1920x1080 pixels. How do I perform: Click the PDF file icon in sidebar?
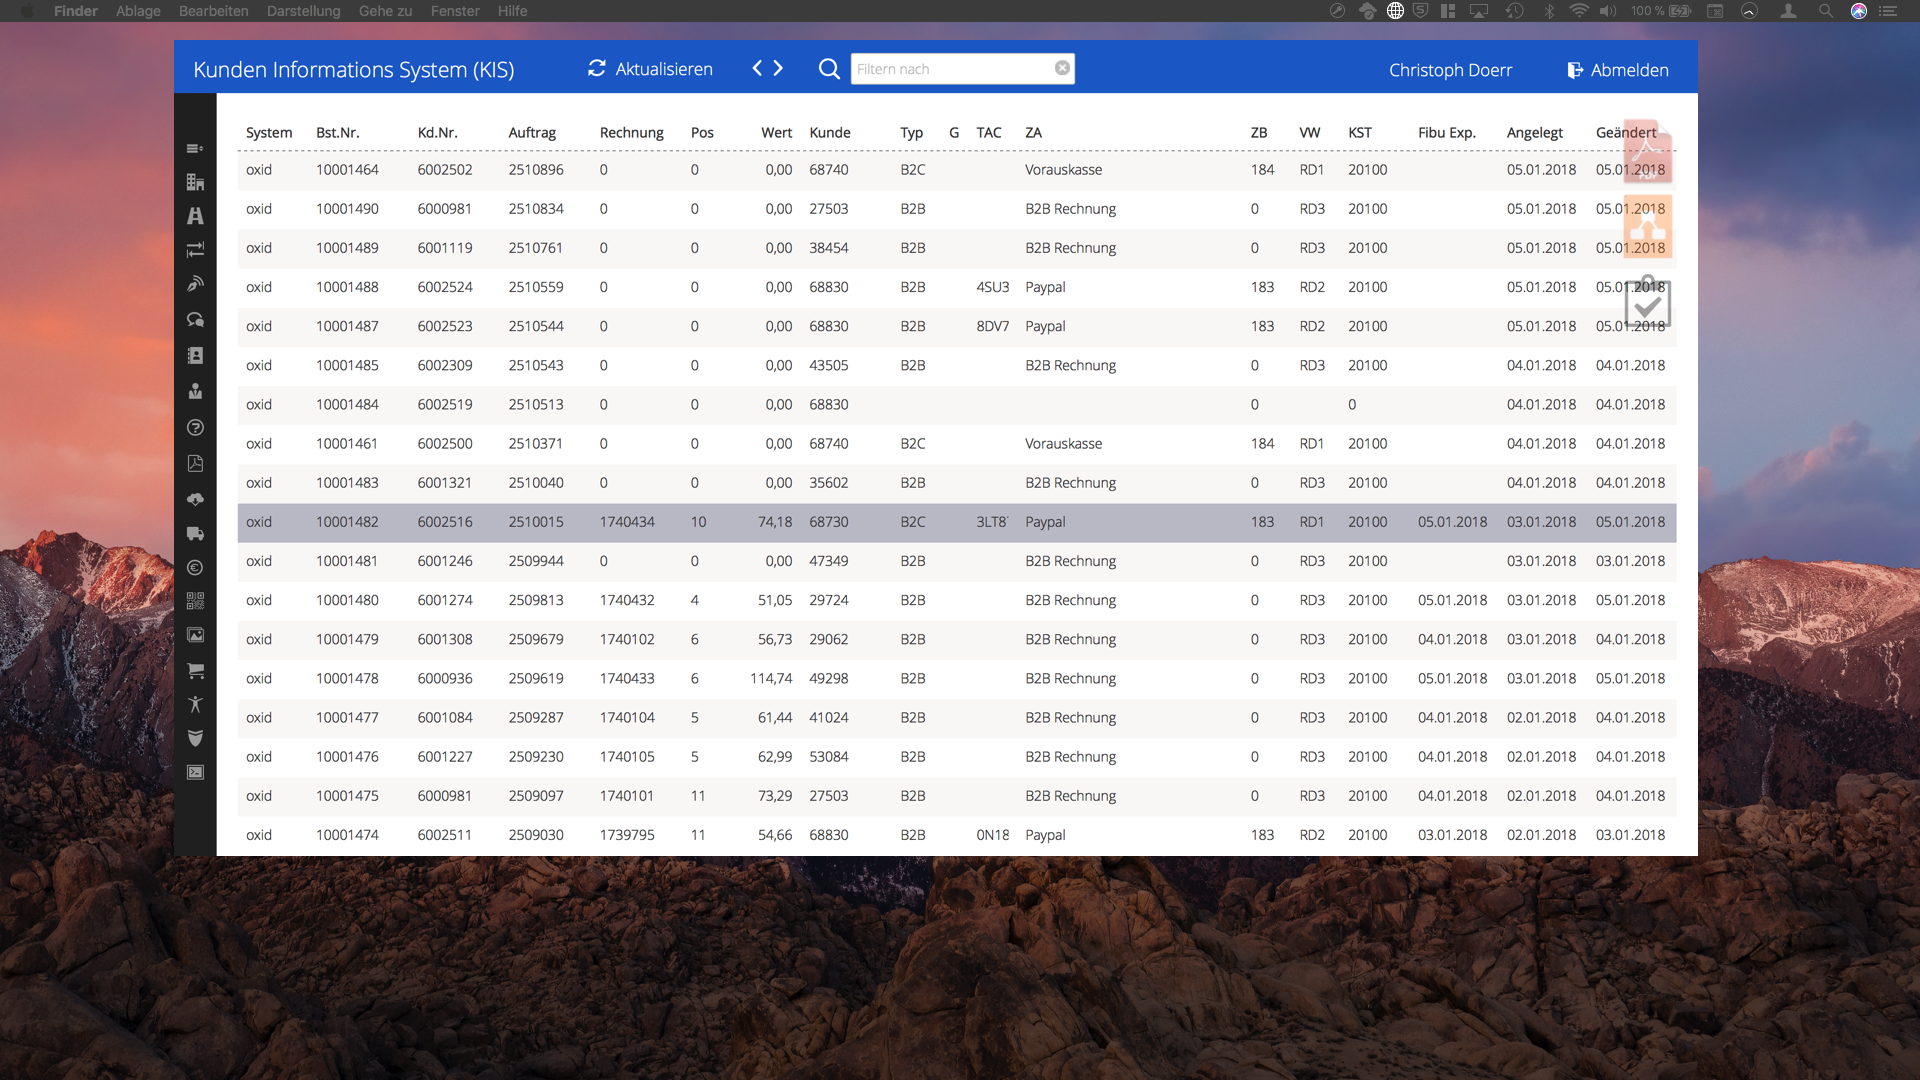(x=195, y=463)
